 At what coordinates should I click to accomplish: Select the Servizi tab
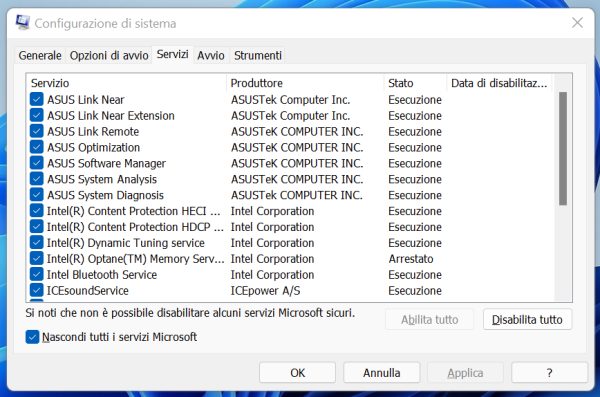pyautogui.click(x=173, y=54)
